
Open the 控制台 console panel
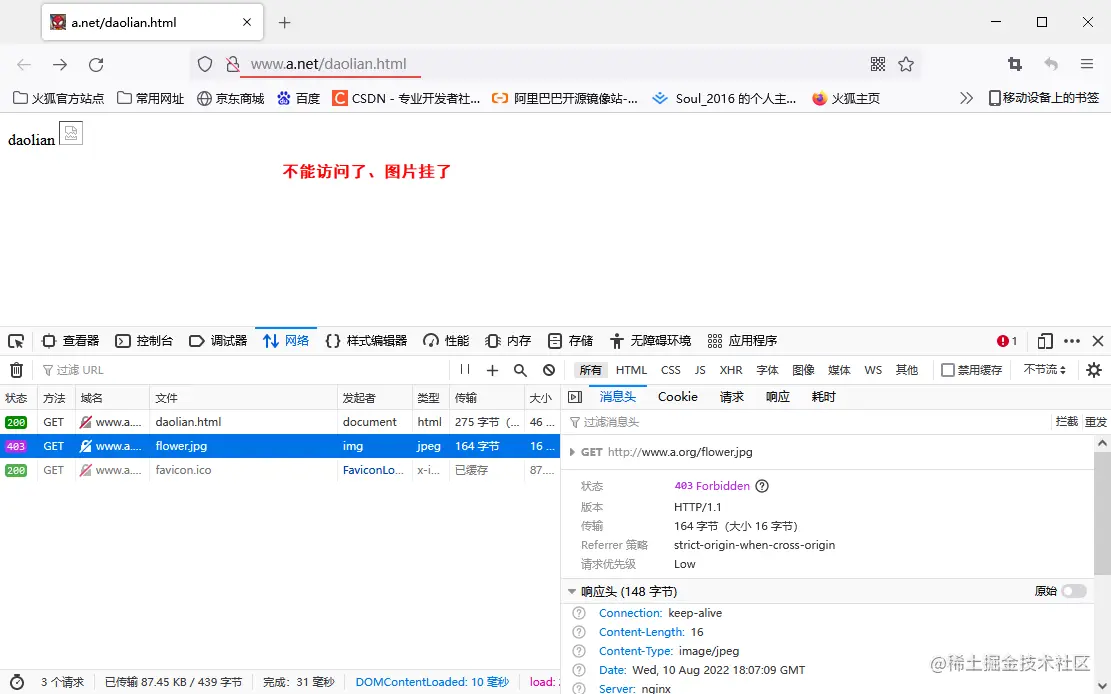coord(144,340)
